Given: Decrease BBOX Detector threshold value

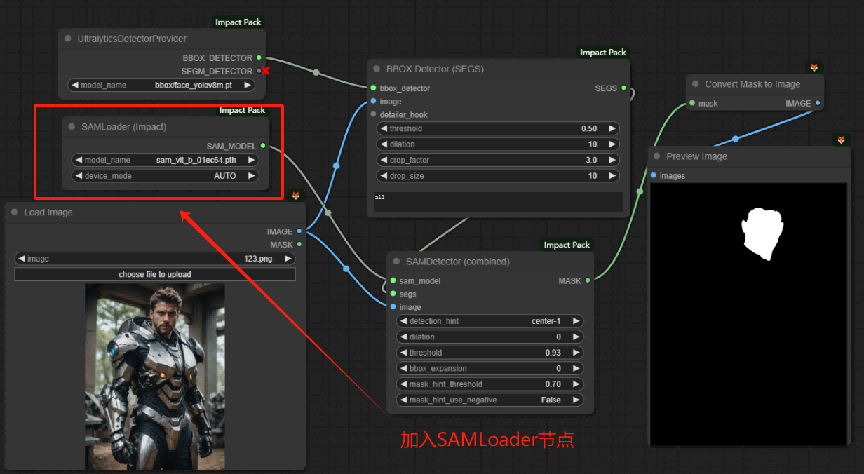Looking at the screenshot, I should (x=384, y=129).
